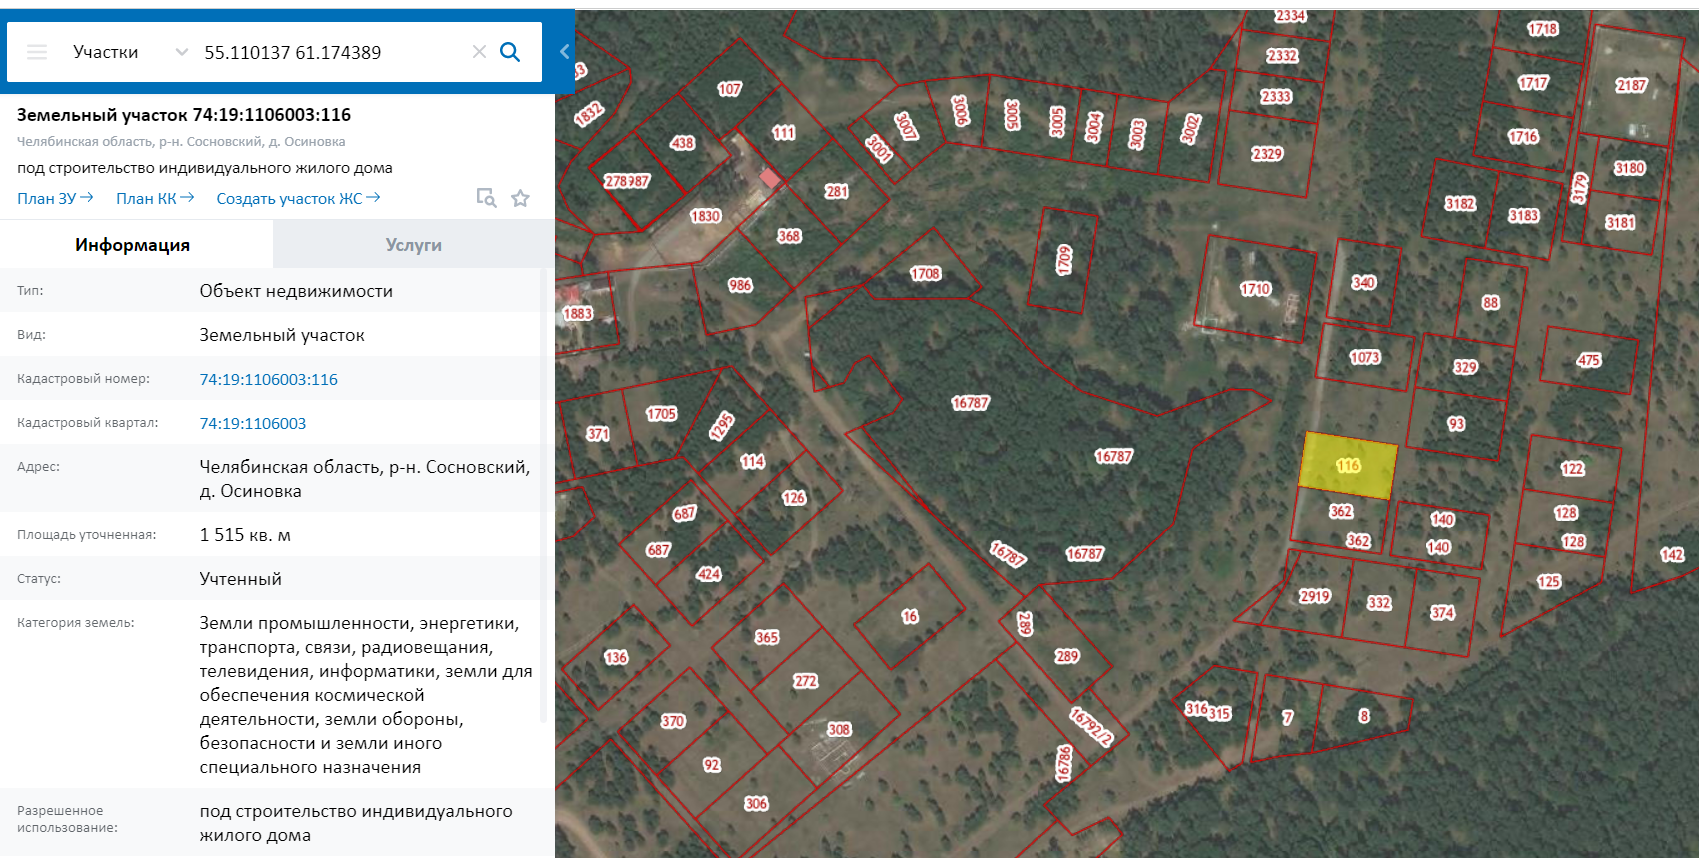Open cadastral quarter link 74:19:1106003

[253, 423]
